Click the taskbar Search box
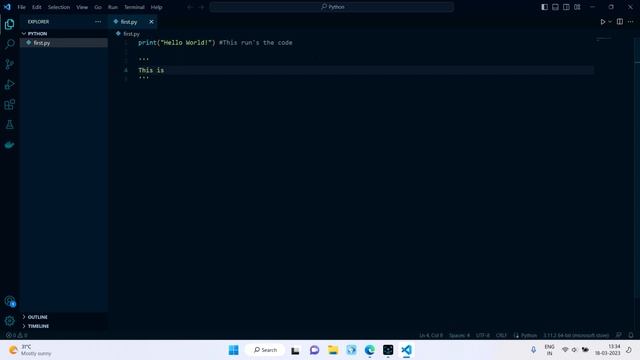The height and width of the screenshot is (360, 640). (x=265, y=350)
